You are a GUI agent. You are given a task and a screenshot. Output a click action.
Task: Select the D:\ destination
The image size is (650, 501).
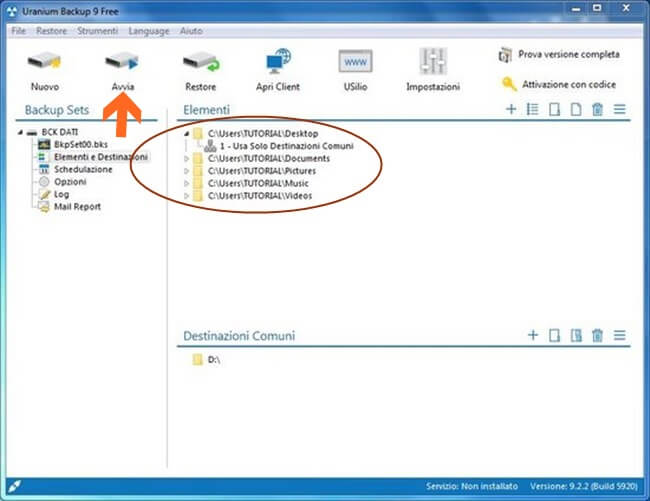click(x=213, y=360)
